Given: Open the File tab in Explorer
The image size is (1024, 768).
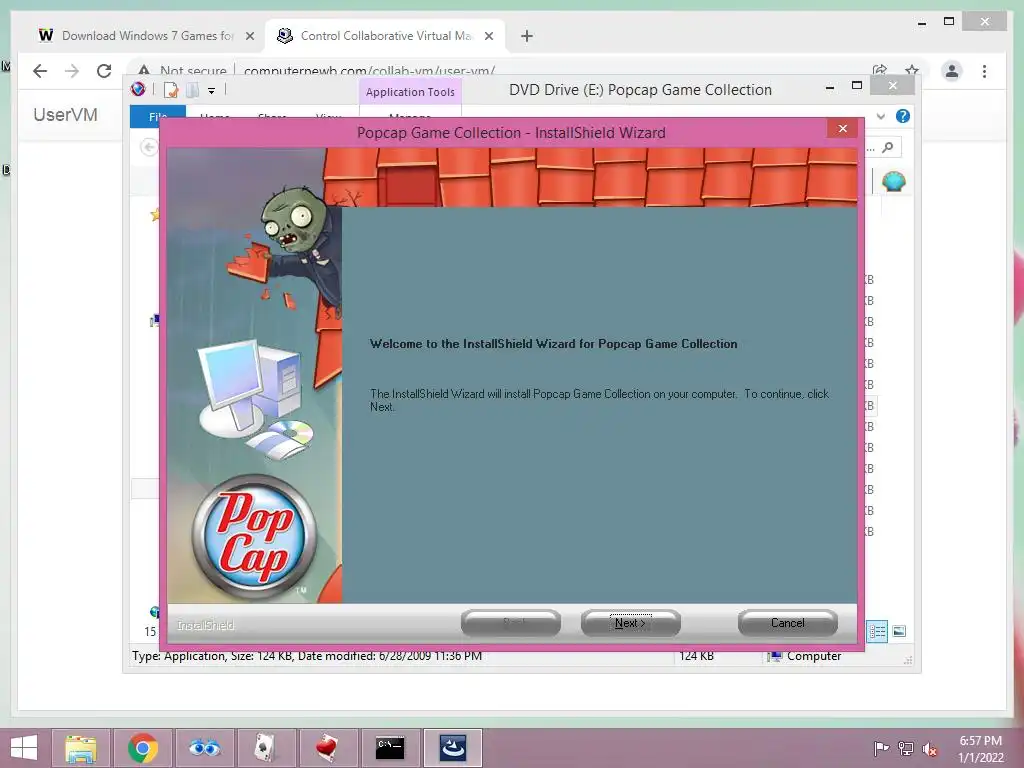Looking at the screenshot, I should click(x=157, y=116).
